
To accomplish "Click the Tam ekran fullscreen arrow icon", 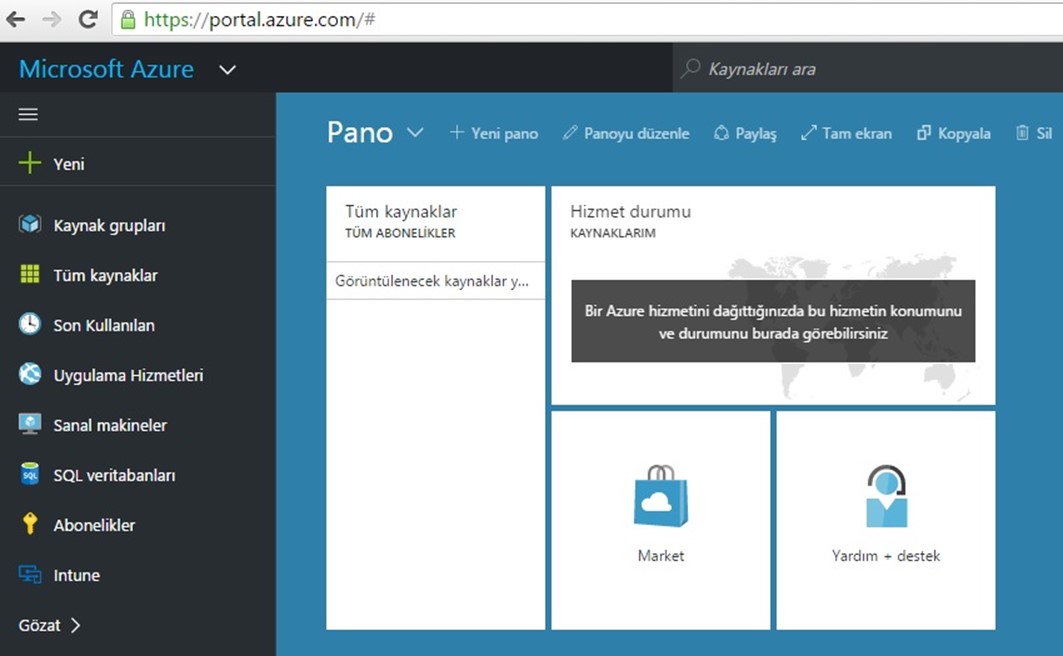I will (x=808, y=133).
